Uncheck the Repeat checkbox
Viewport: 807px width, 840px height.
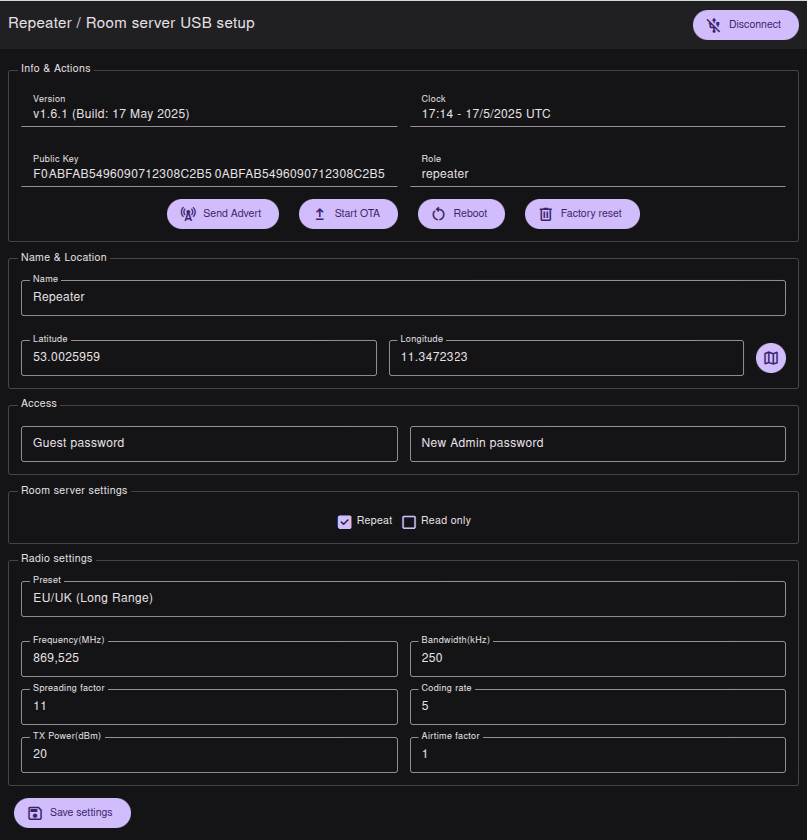345,521
